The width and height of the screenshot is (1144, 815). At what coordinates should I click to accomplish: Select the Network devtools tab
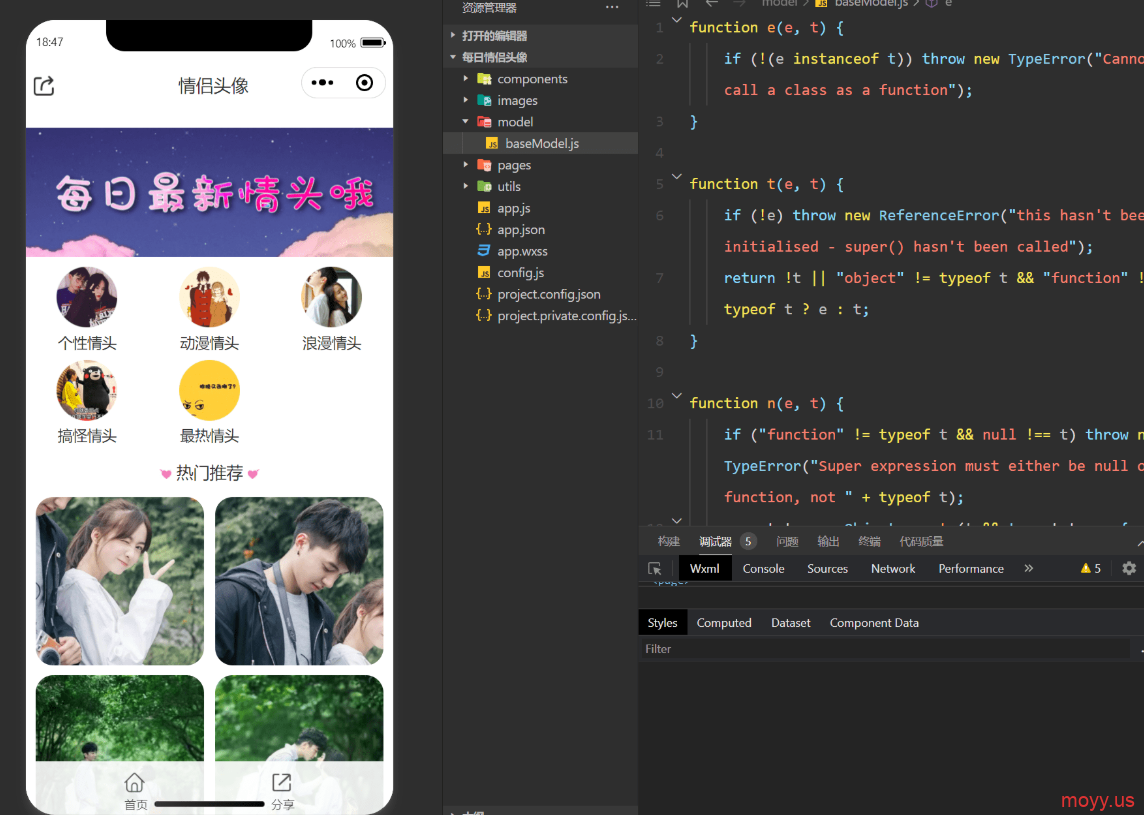[893, 568]
